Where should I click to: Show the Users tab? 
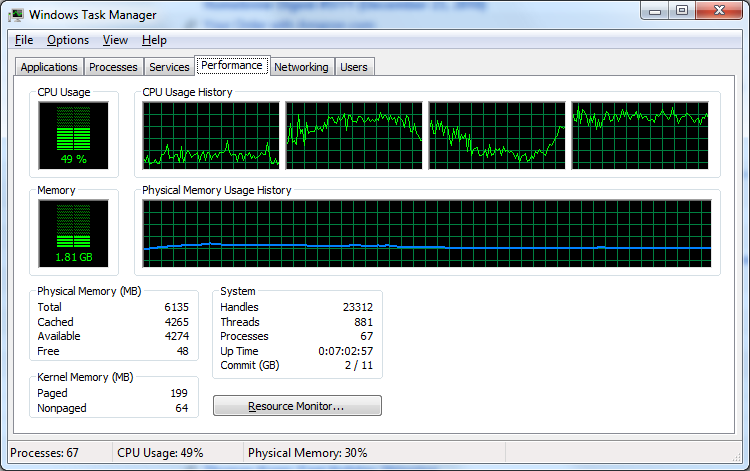(354, 67)
